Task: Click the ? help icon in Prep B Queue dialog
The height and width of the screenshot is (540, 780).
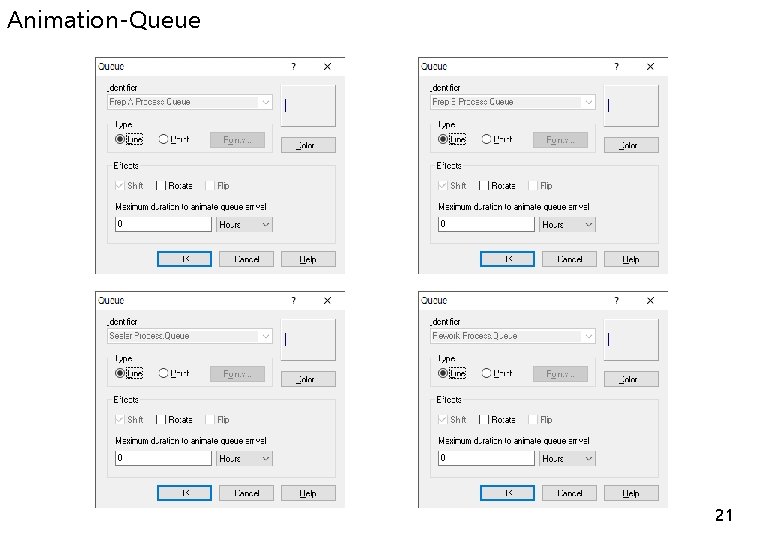Action: 616,66
